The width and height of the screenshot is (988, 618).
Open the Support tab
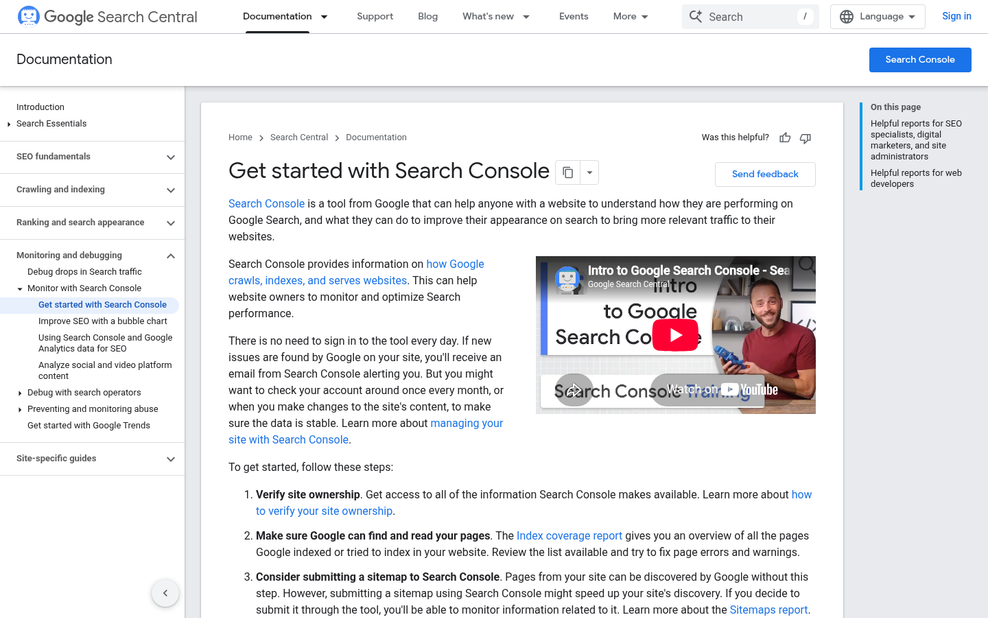(x=375, y=16)
